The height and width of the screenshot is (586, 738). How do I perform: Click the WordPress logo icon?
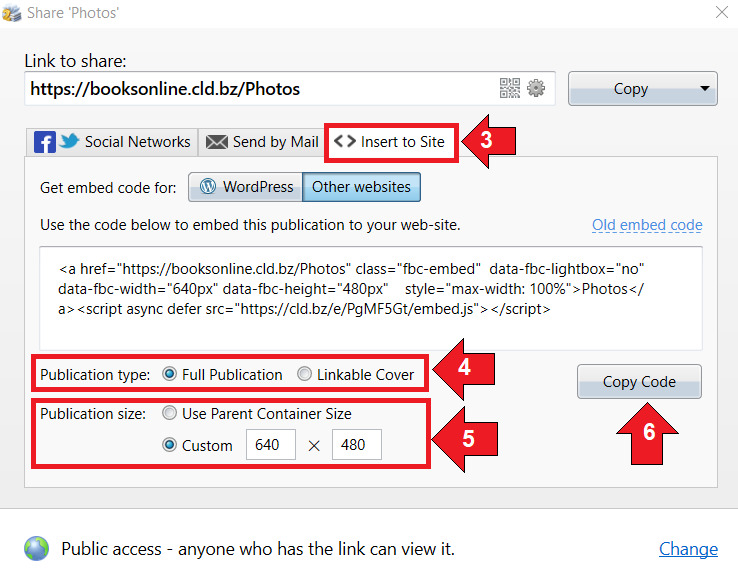click(x=208, y=186)
